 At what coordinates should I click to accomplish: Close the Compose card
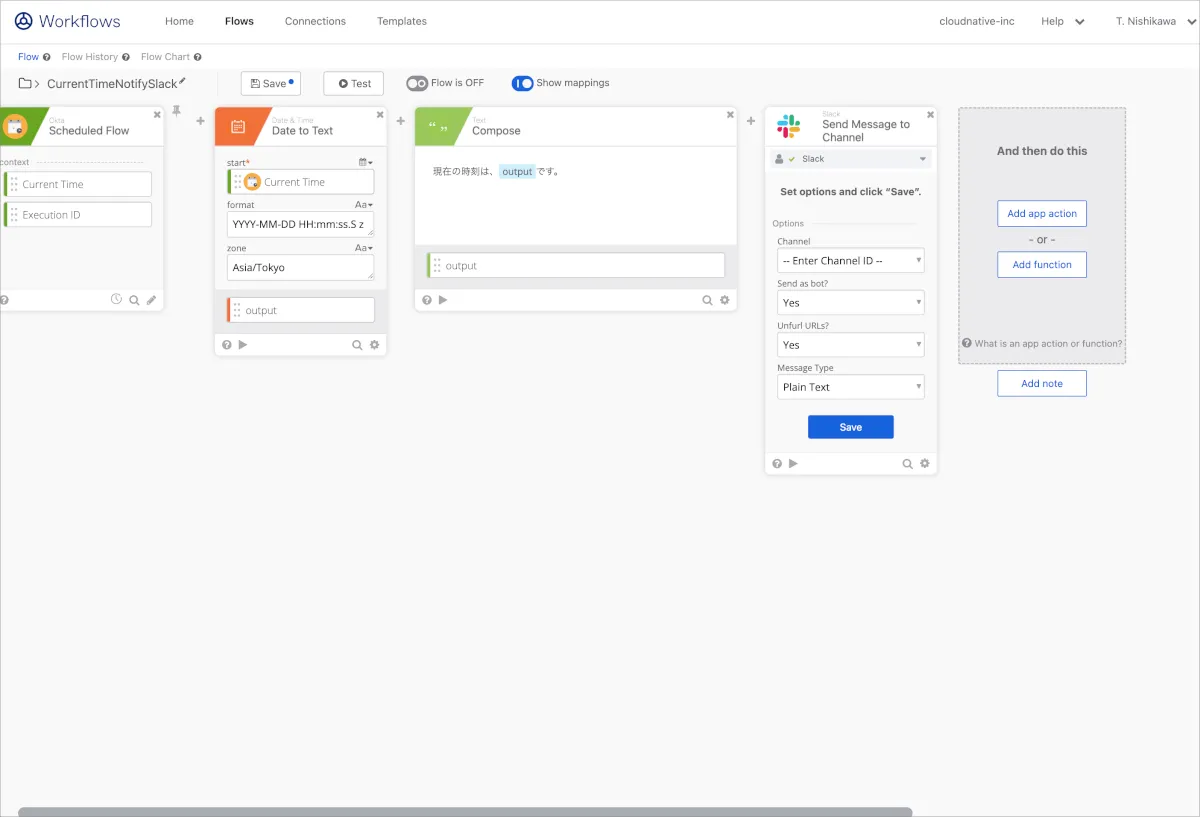[x=730, y=115]
